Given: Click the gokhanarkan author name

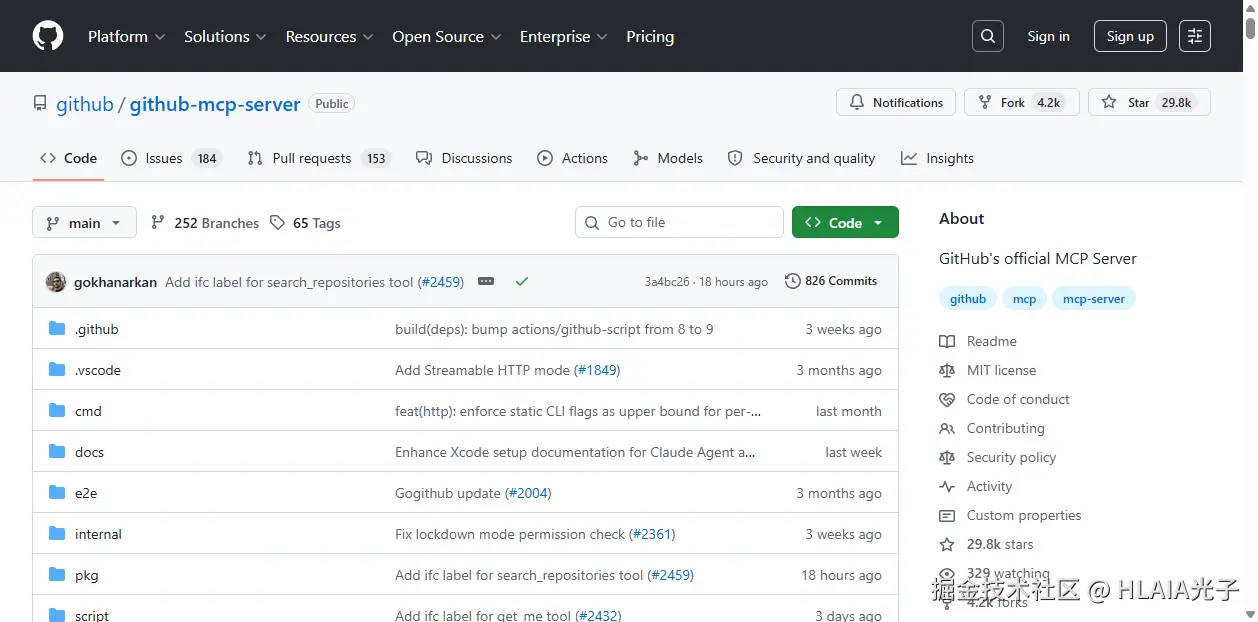Looking at the screenshot, I should 115,282.
